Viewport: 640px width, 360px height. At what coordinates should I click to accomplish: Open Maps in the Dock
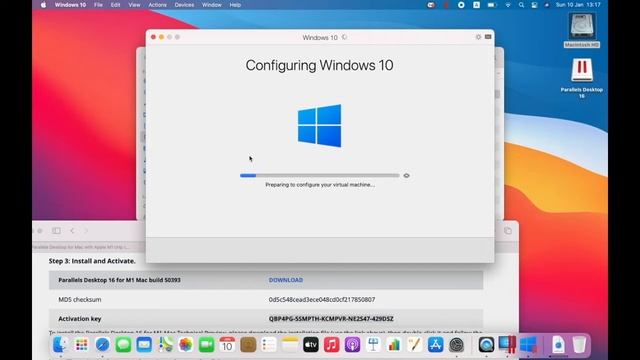click(165, 345)
